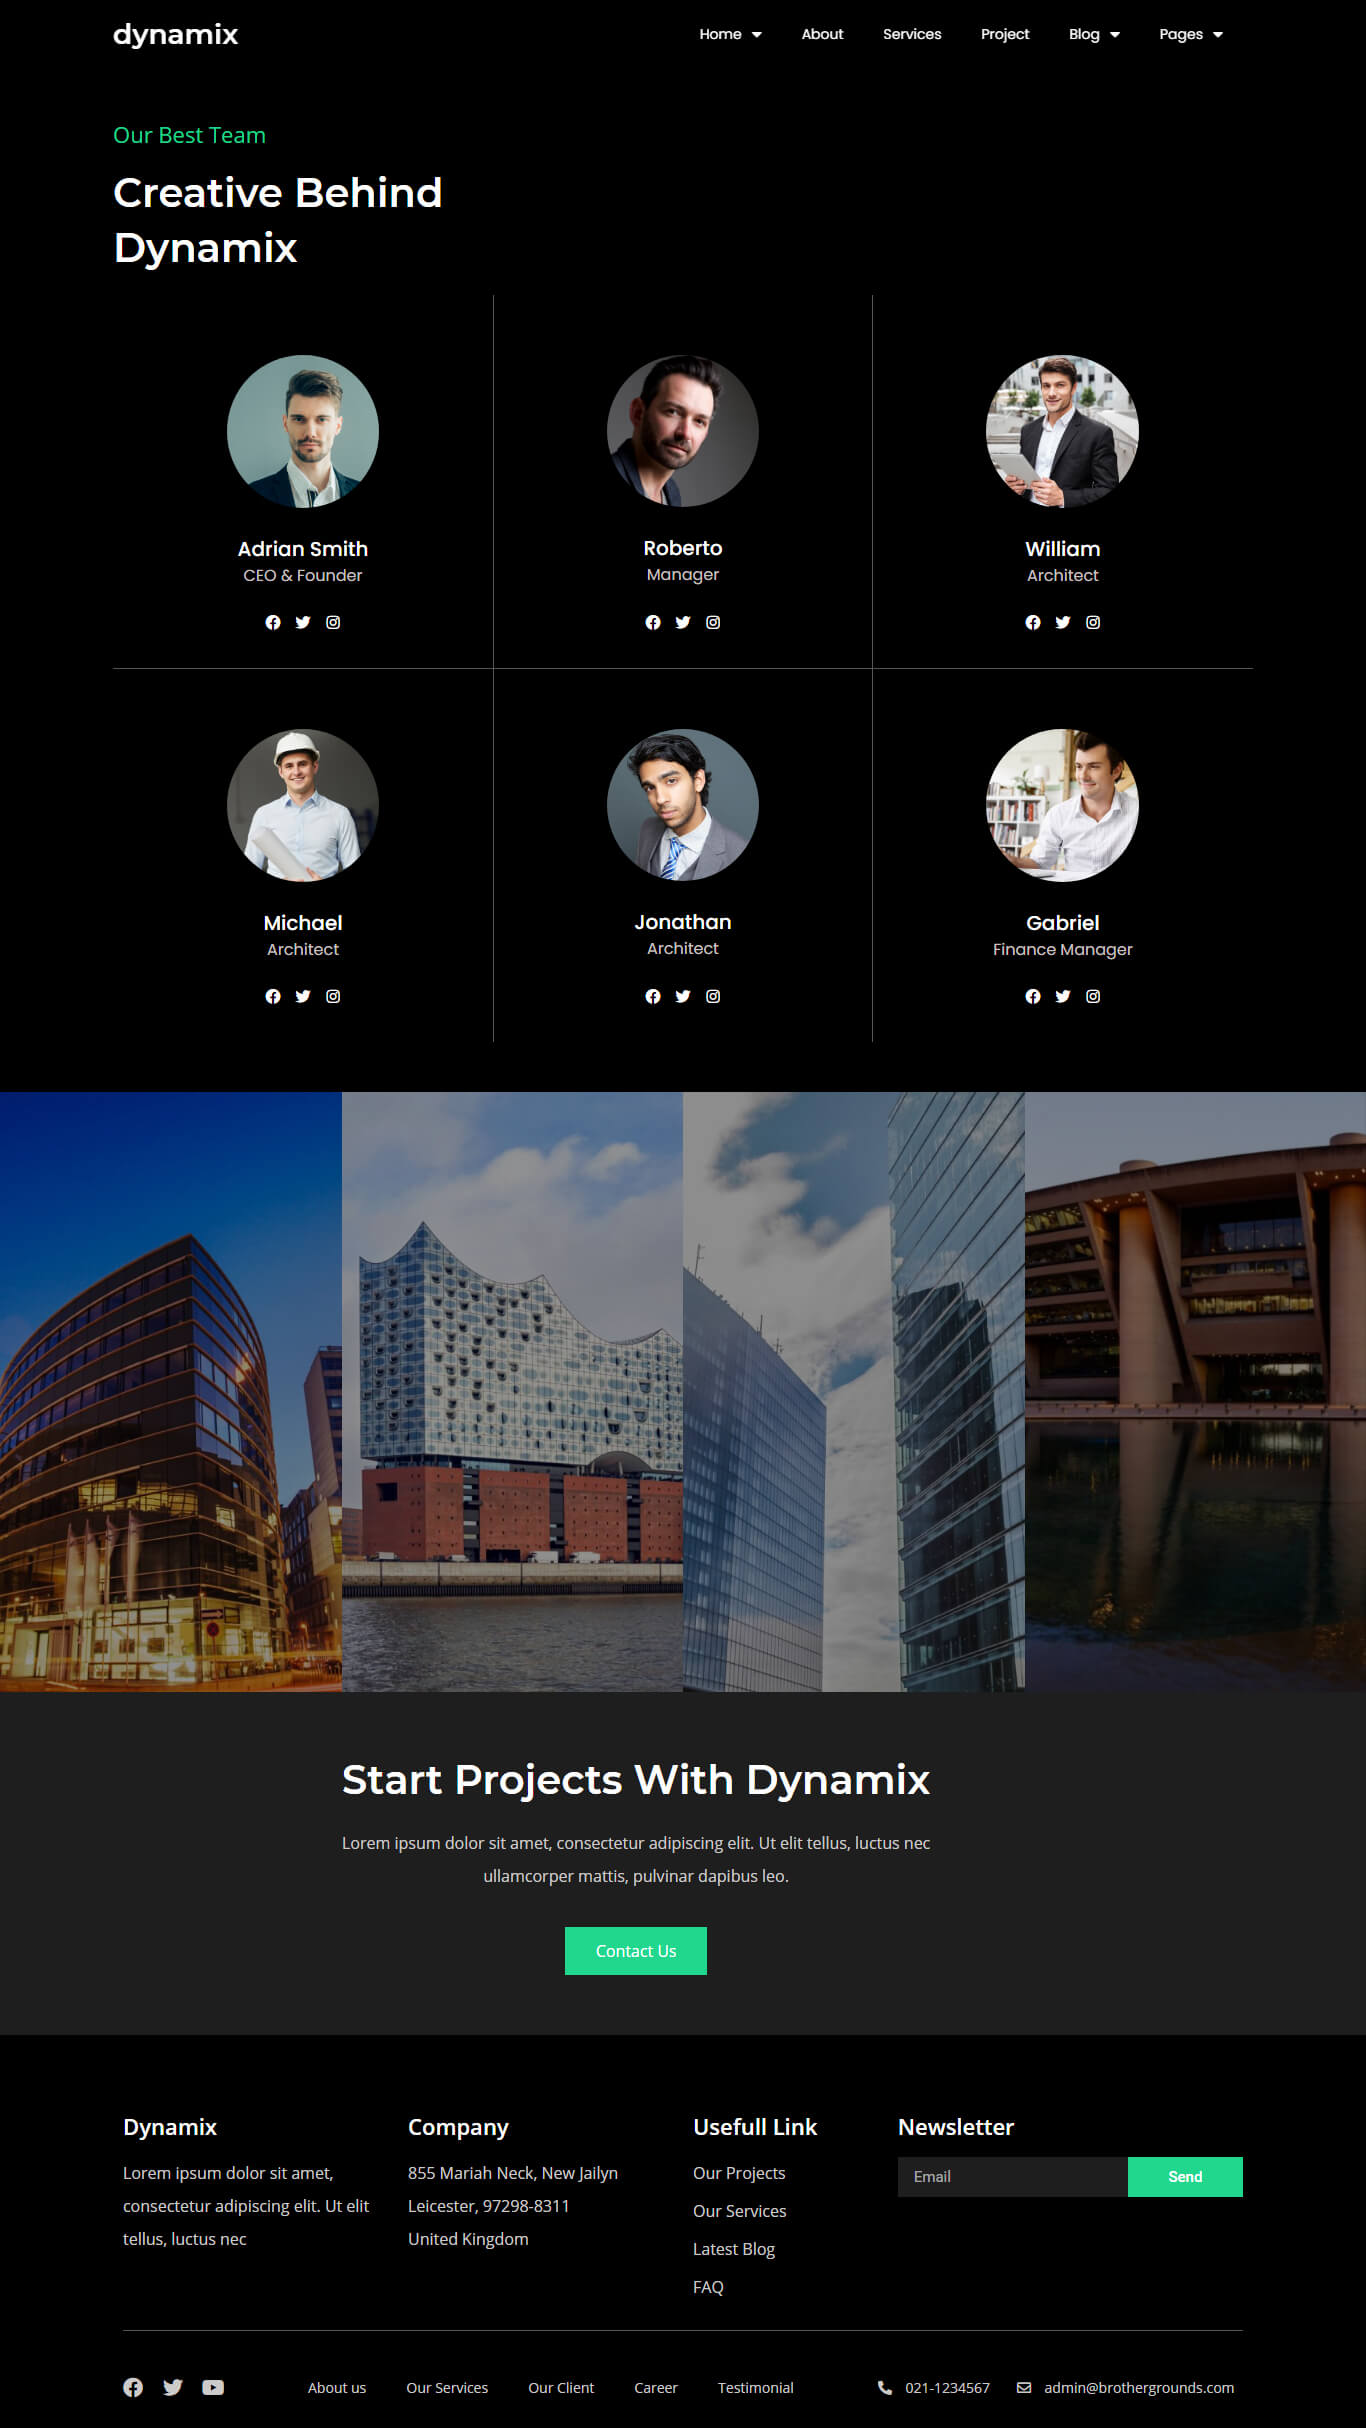
Task: Click the newsletter Send button
Action: pos(1185,2177)
